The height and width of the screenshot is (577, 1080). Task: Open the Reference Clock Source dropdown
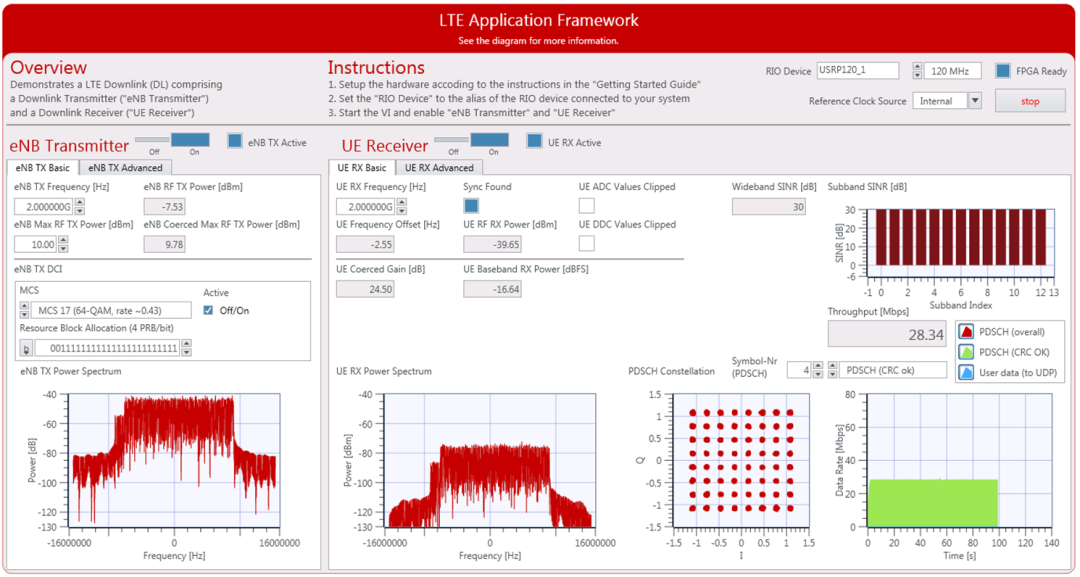point(975,101)
